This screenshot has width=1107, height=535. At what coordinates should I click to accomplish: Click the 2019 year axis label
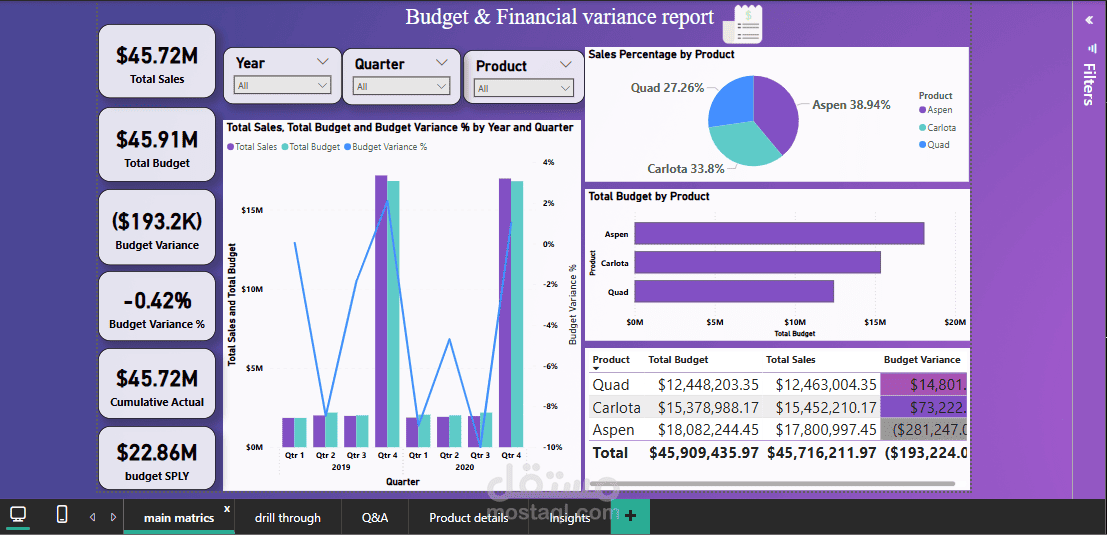(x=340, y=467)
